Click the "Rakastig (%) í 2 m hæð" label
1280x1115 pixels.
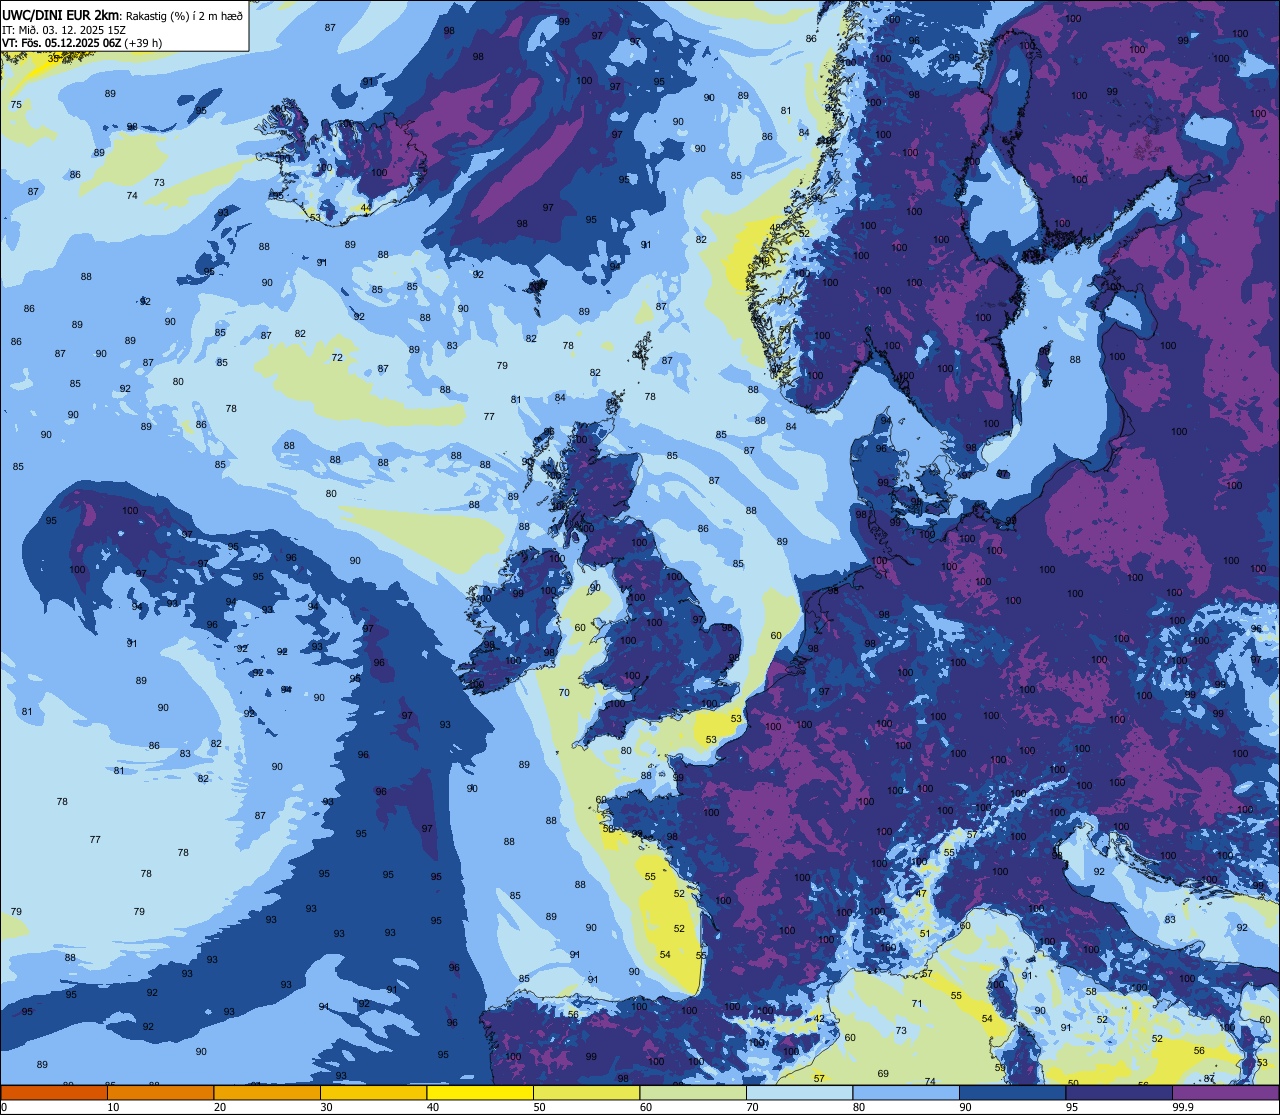click(183, 15)
